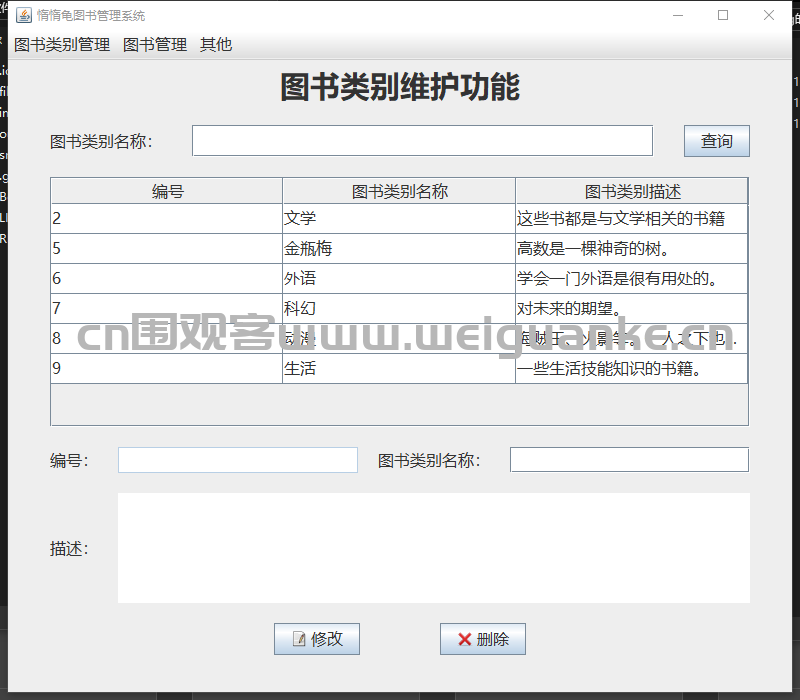Click inside the 描述 text area

[x=433, y=548]
